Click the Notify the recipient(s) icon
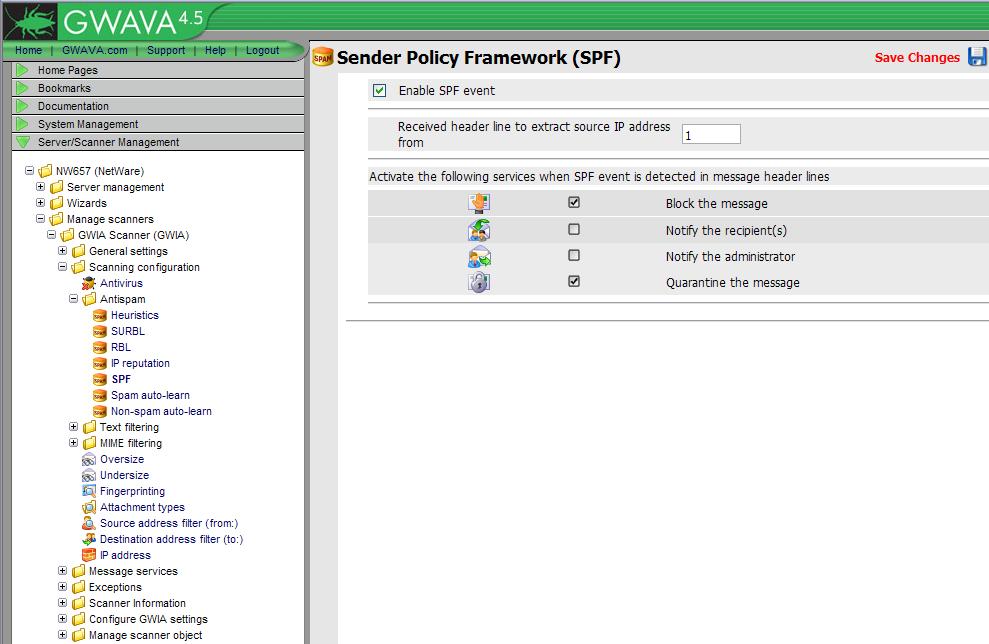Viewport: 989px width, 644px height. pyautogui.click(x=479, y=230)
